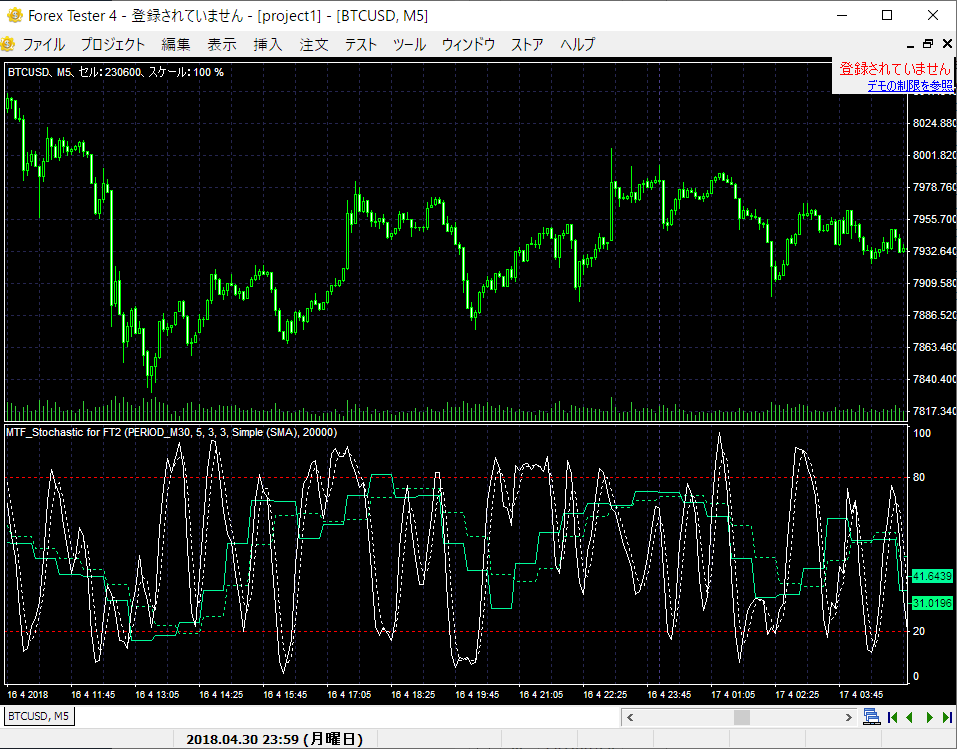Close the inner chart window

[947, 44]
